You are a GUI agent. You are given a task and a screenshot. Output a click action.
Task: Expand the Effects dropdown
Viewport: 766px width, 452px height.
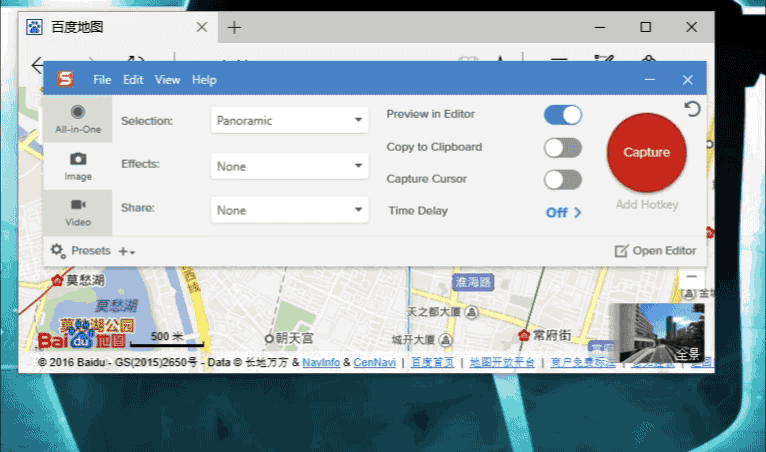tap(290, 166)
